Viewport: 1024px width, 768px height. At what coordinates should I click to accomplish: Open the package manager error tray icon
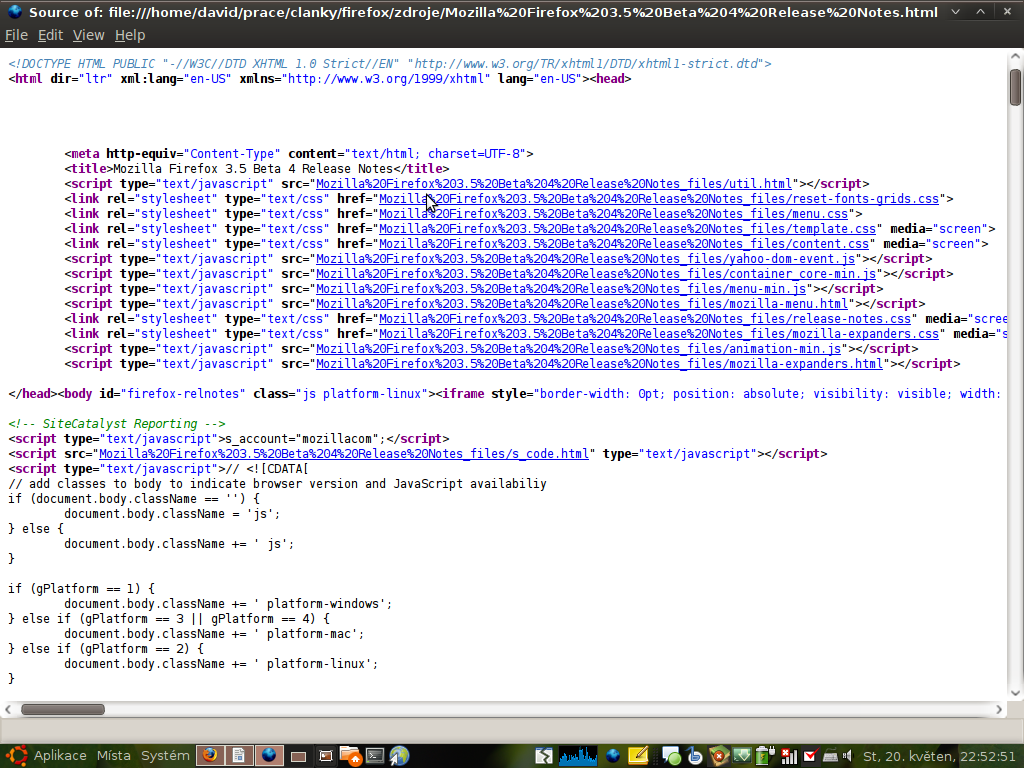[718, 756]
